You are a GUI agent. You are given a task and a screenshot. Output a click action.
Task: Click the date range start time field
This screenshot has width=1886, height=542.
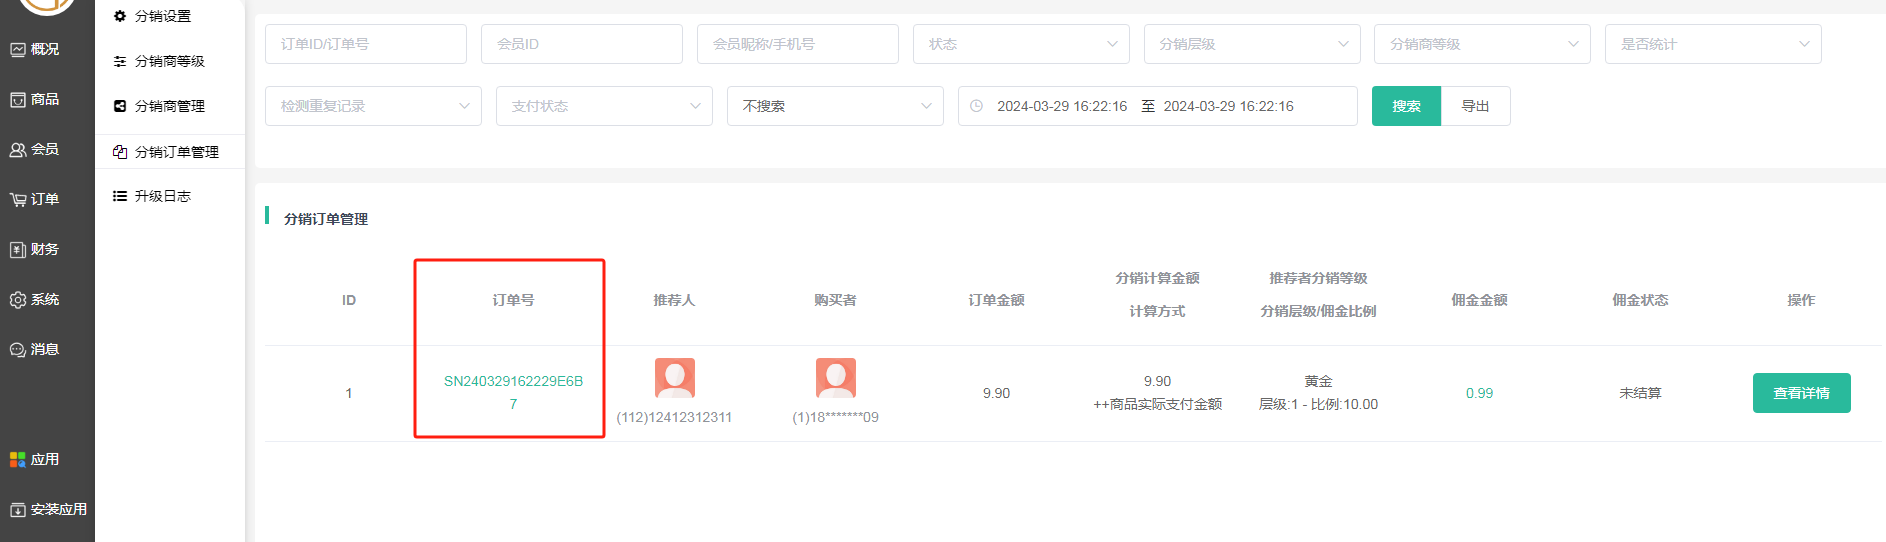pyautogui.click(x=1061, y=106)
